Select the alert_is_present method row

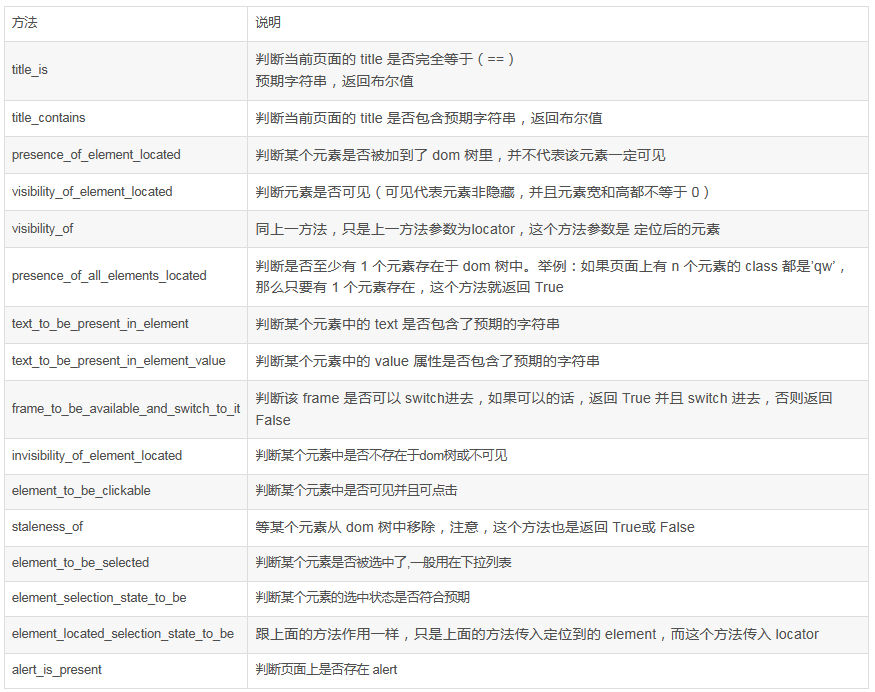49,670
